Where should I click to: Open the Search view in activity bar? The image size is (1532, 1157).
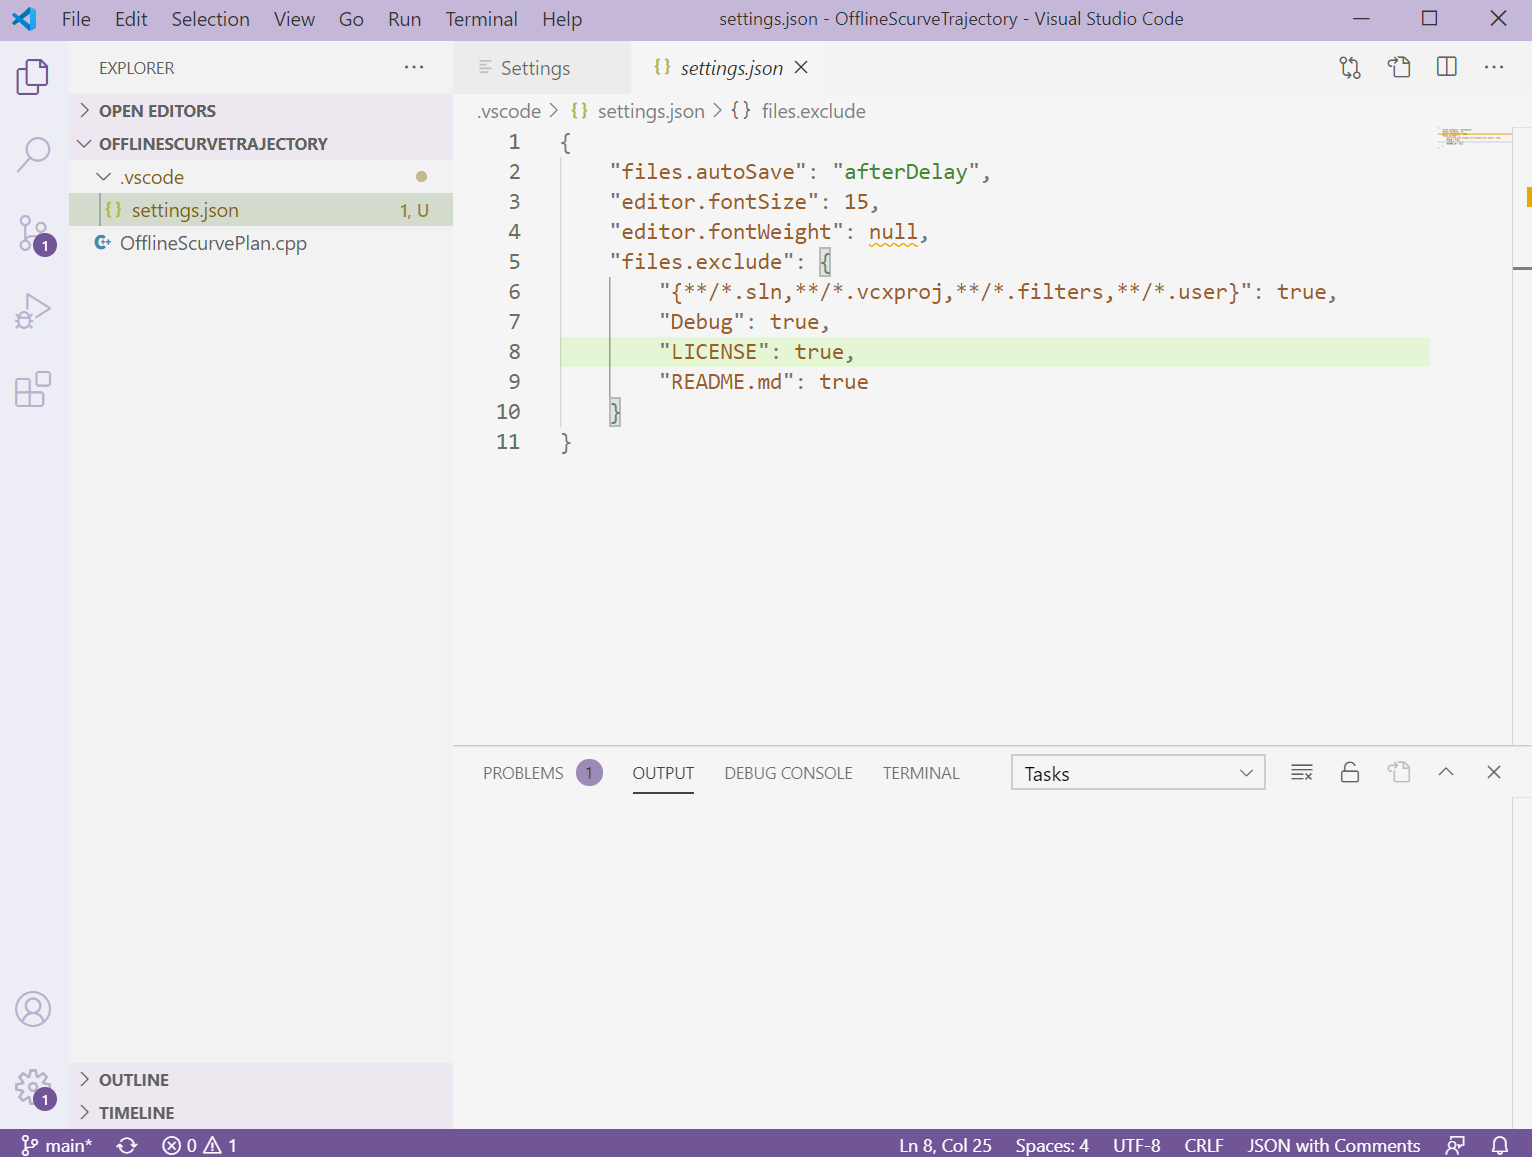click(x=33, y=155)
